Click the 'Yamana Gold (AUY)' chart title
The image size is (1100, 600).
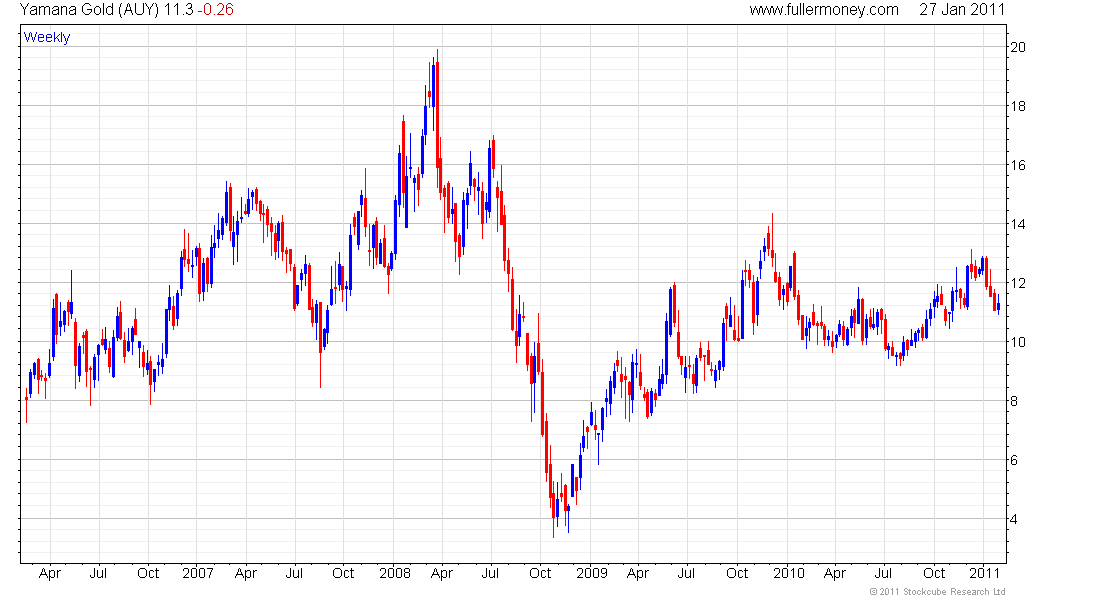pos(90,10)
